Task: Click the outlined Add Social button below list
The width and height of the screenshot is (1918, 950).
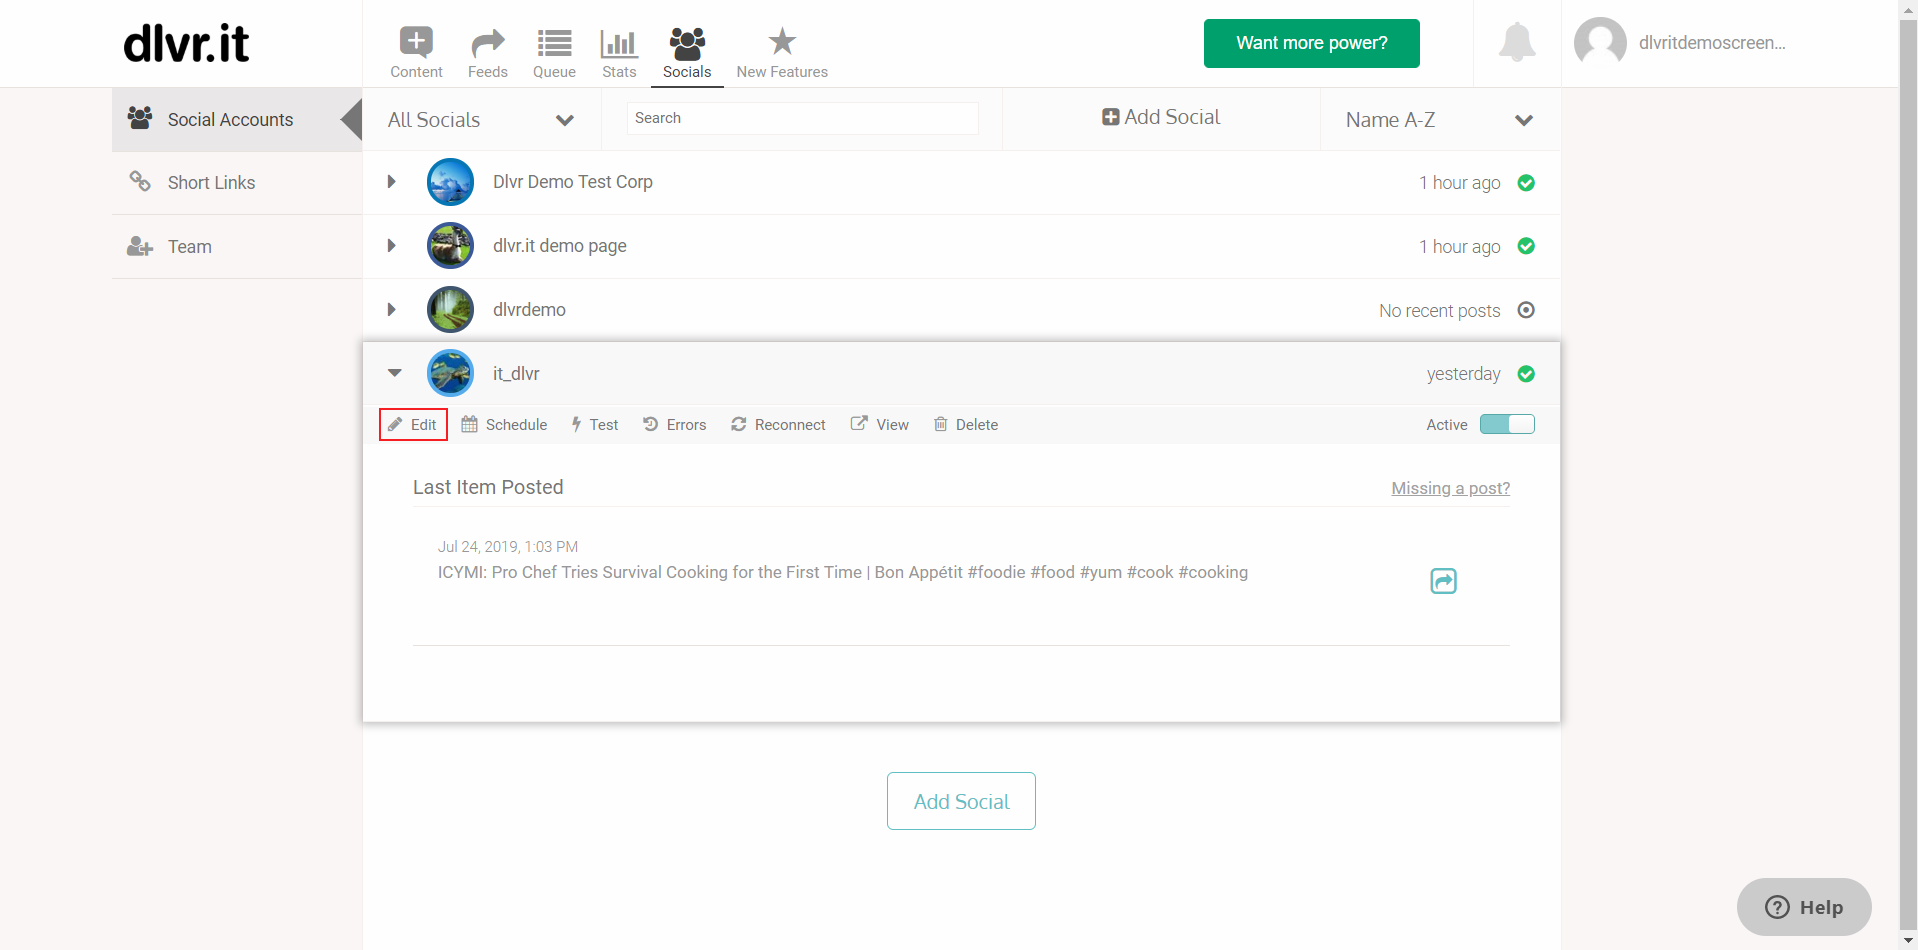Action: point(961,801)
